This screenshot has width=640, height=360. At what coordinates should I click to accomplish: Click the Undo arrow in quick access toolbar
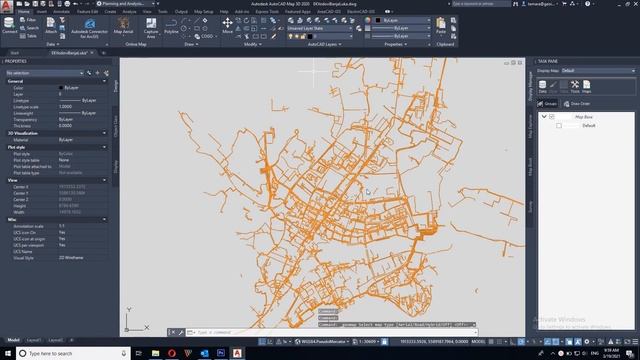[75, 4]
